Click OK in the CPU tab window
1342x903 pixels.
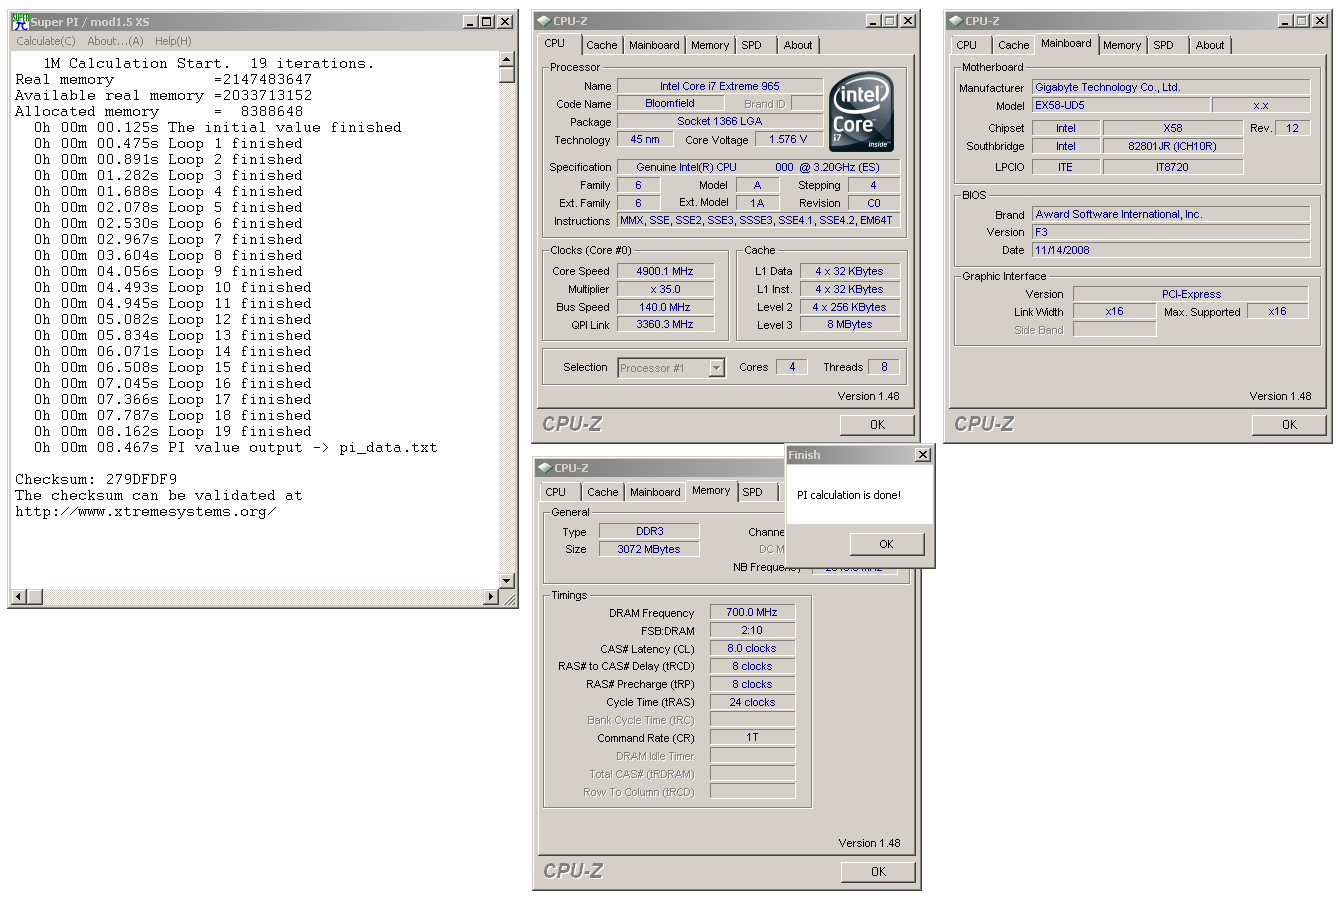[877, 425]
